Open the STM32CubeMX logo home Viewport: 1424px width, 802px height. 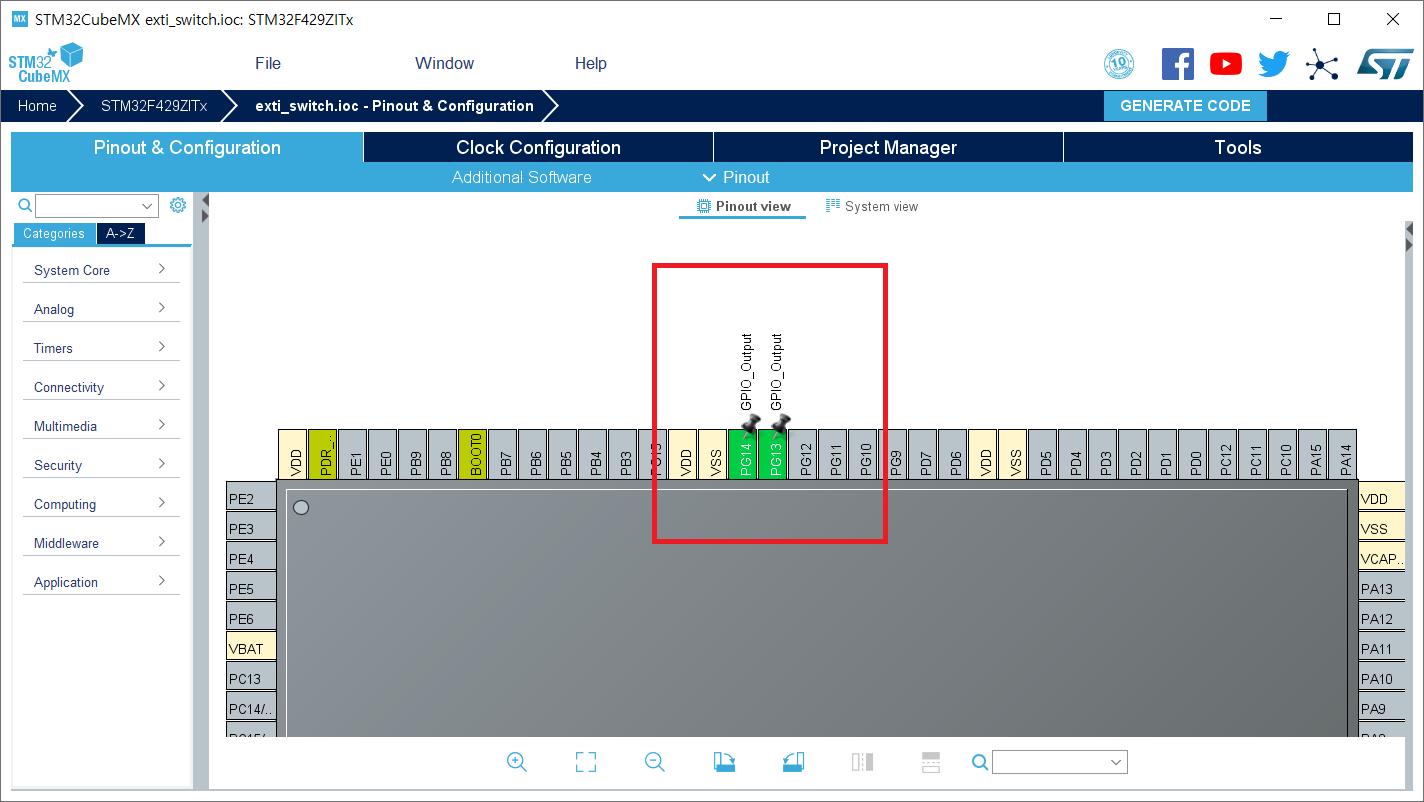tap(46, 63)
